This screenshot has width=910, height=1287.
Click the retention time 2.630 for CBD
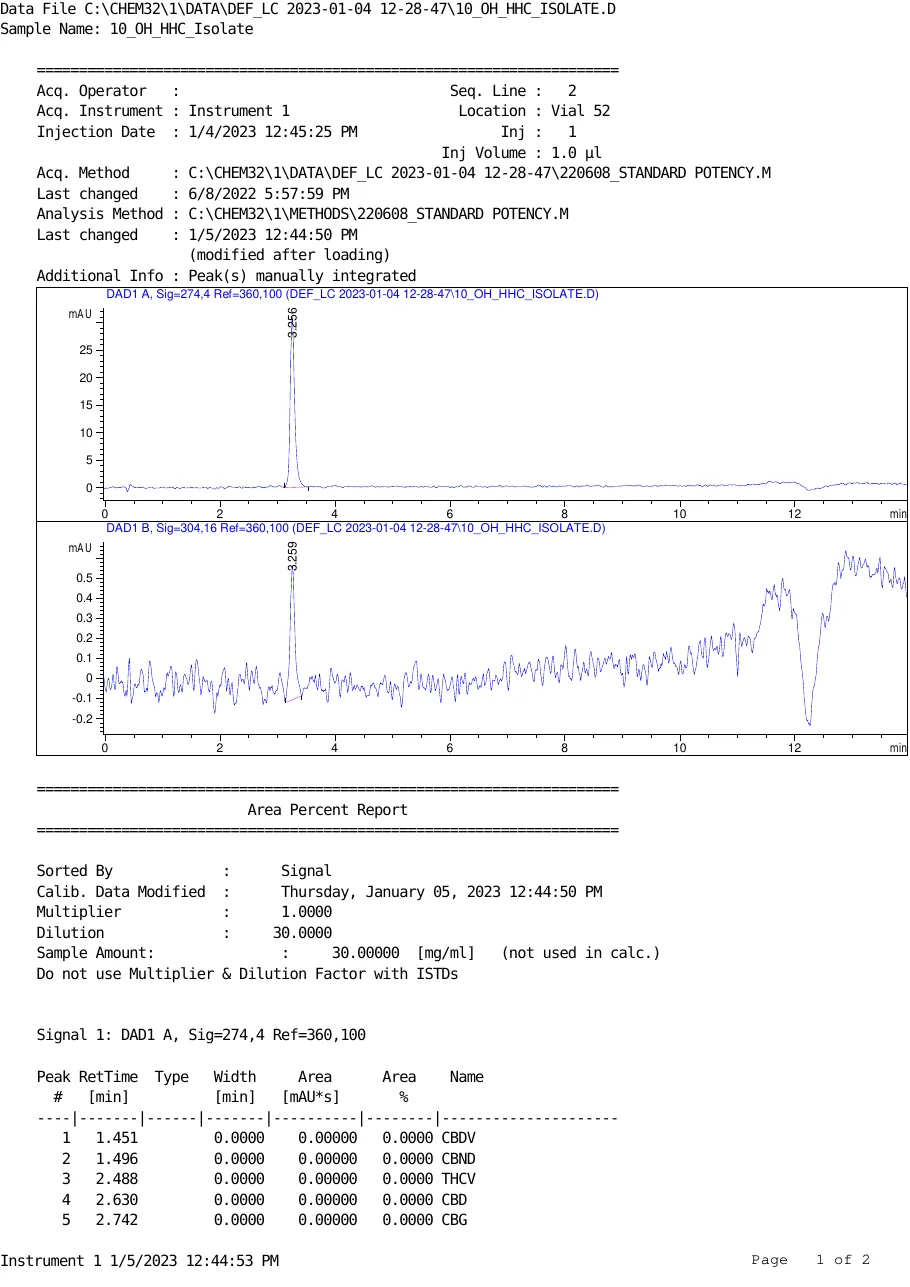click(117, 1200)
